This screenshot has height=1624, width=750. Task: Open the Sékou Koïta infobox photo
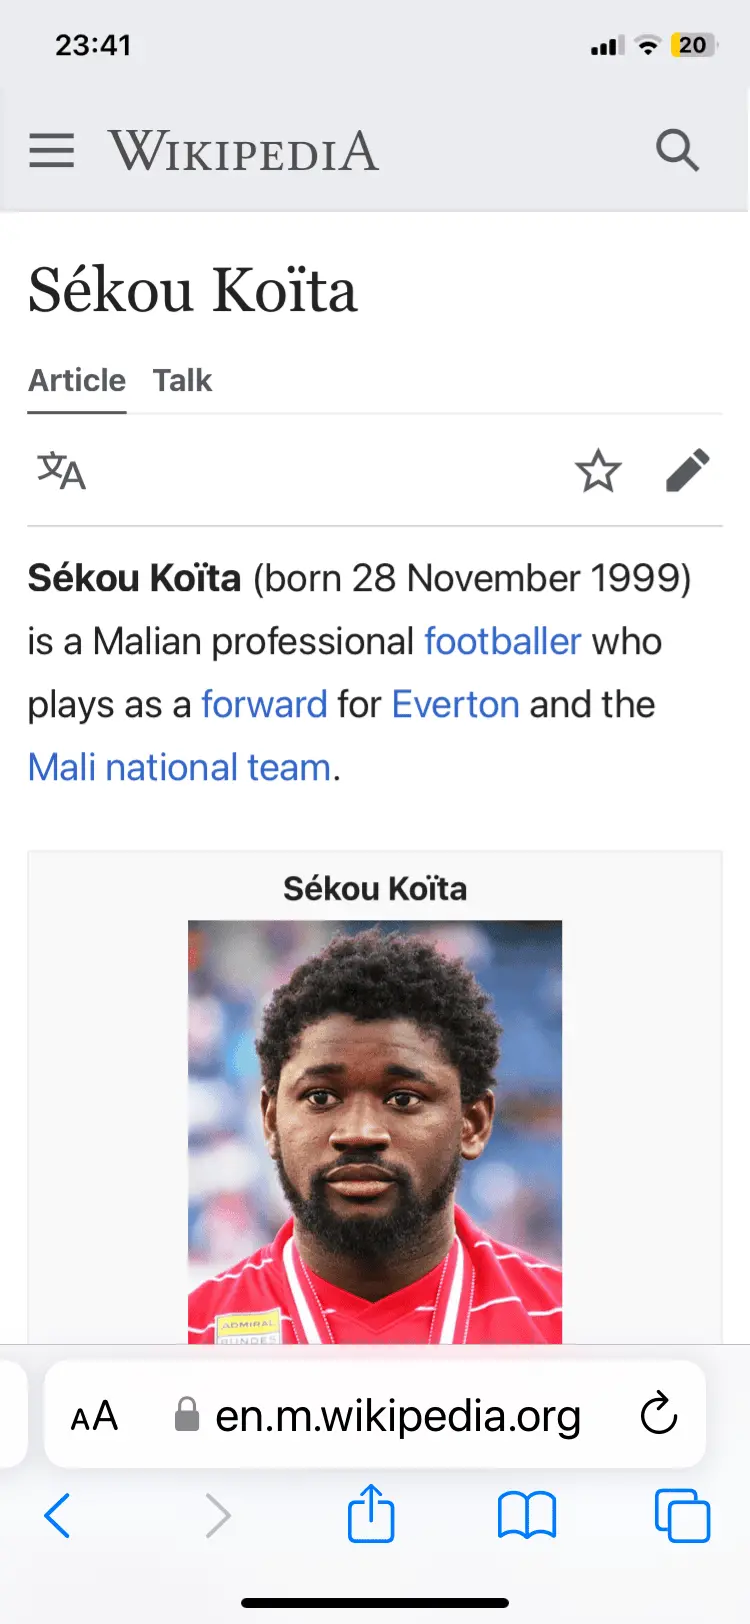point(375,1130)
